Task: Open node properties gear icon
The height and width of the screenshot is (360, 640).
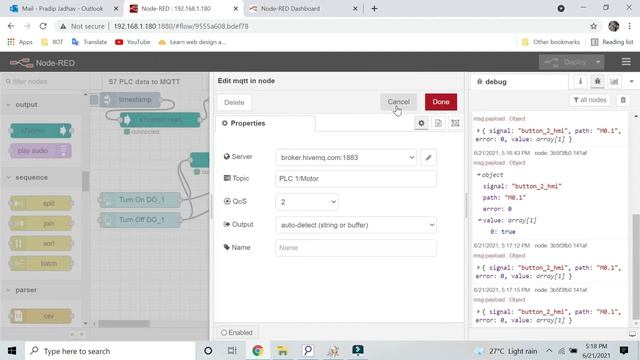Action: 421,123
